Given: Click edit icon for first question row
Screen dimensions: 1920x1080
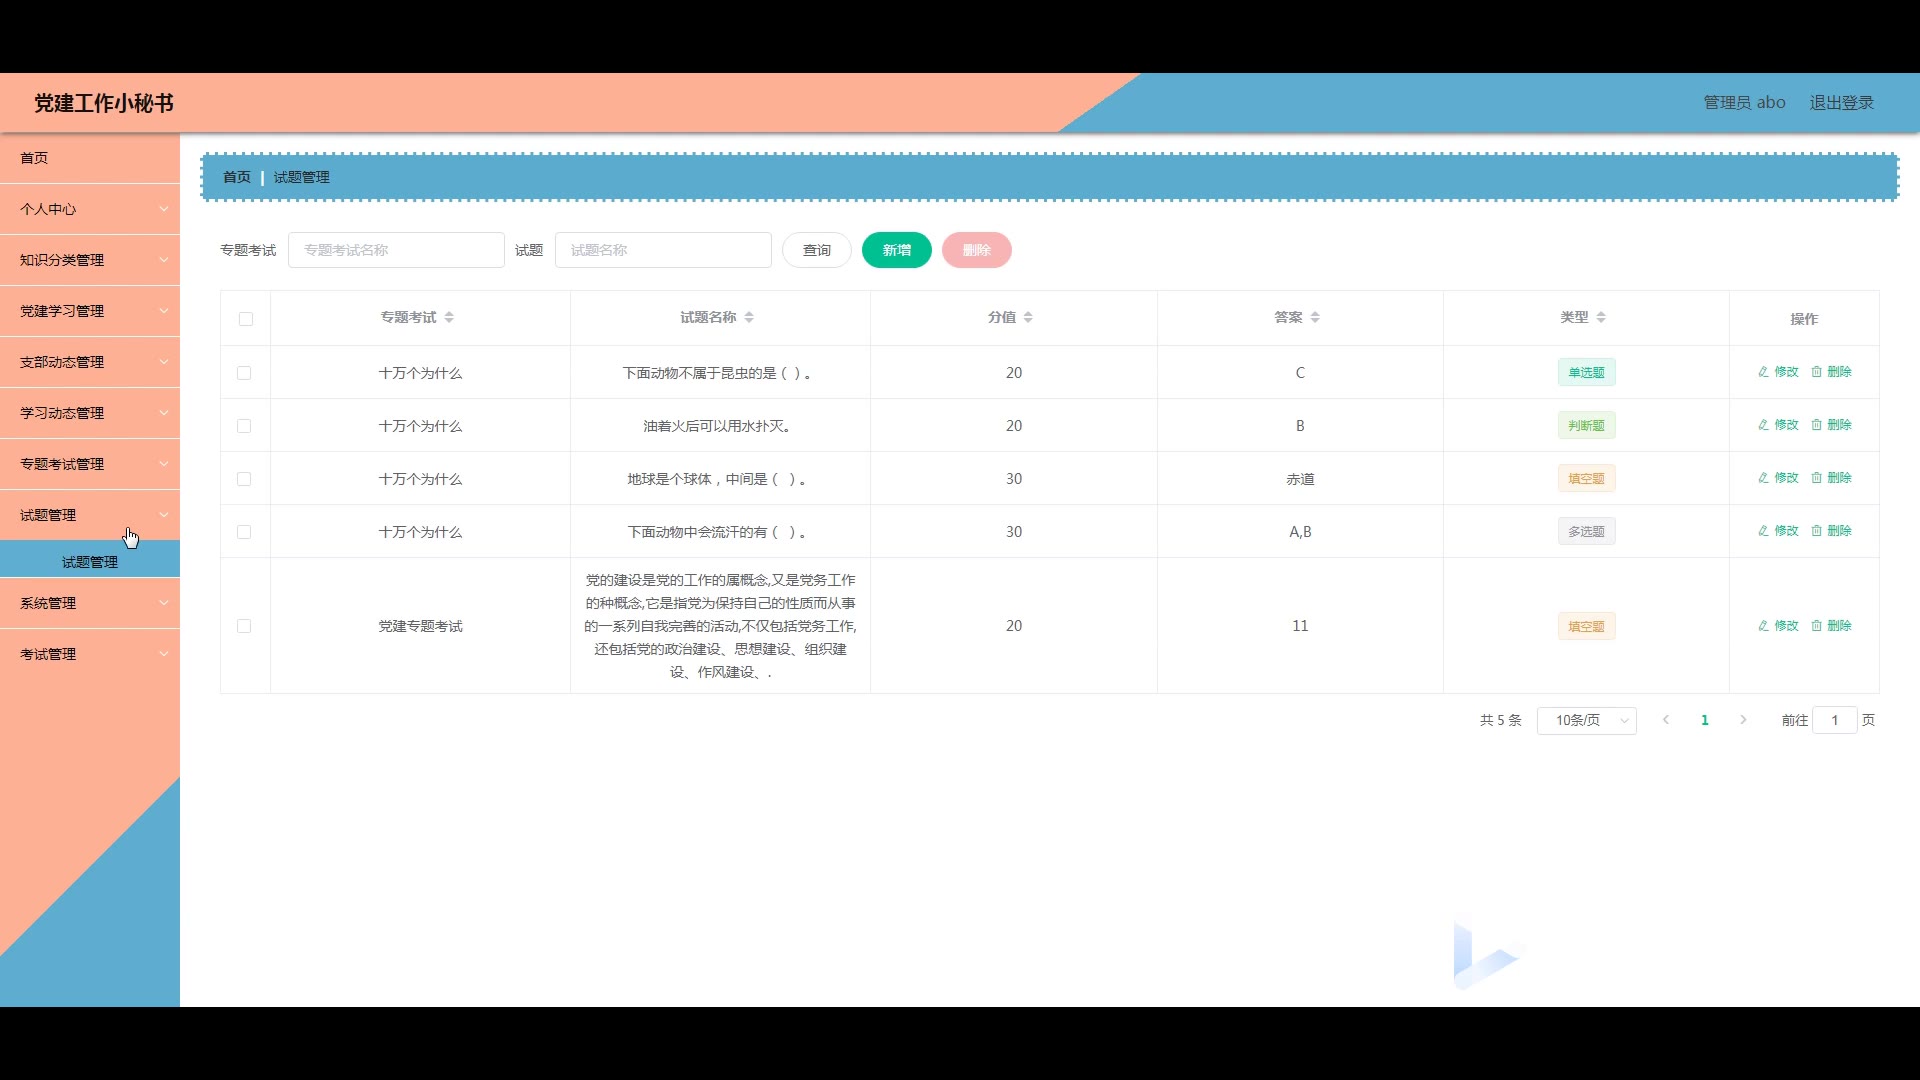Looking at the screenshot, I should coord(1764,372).
